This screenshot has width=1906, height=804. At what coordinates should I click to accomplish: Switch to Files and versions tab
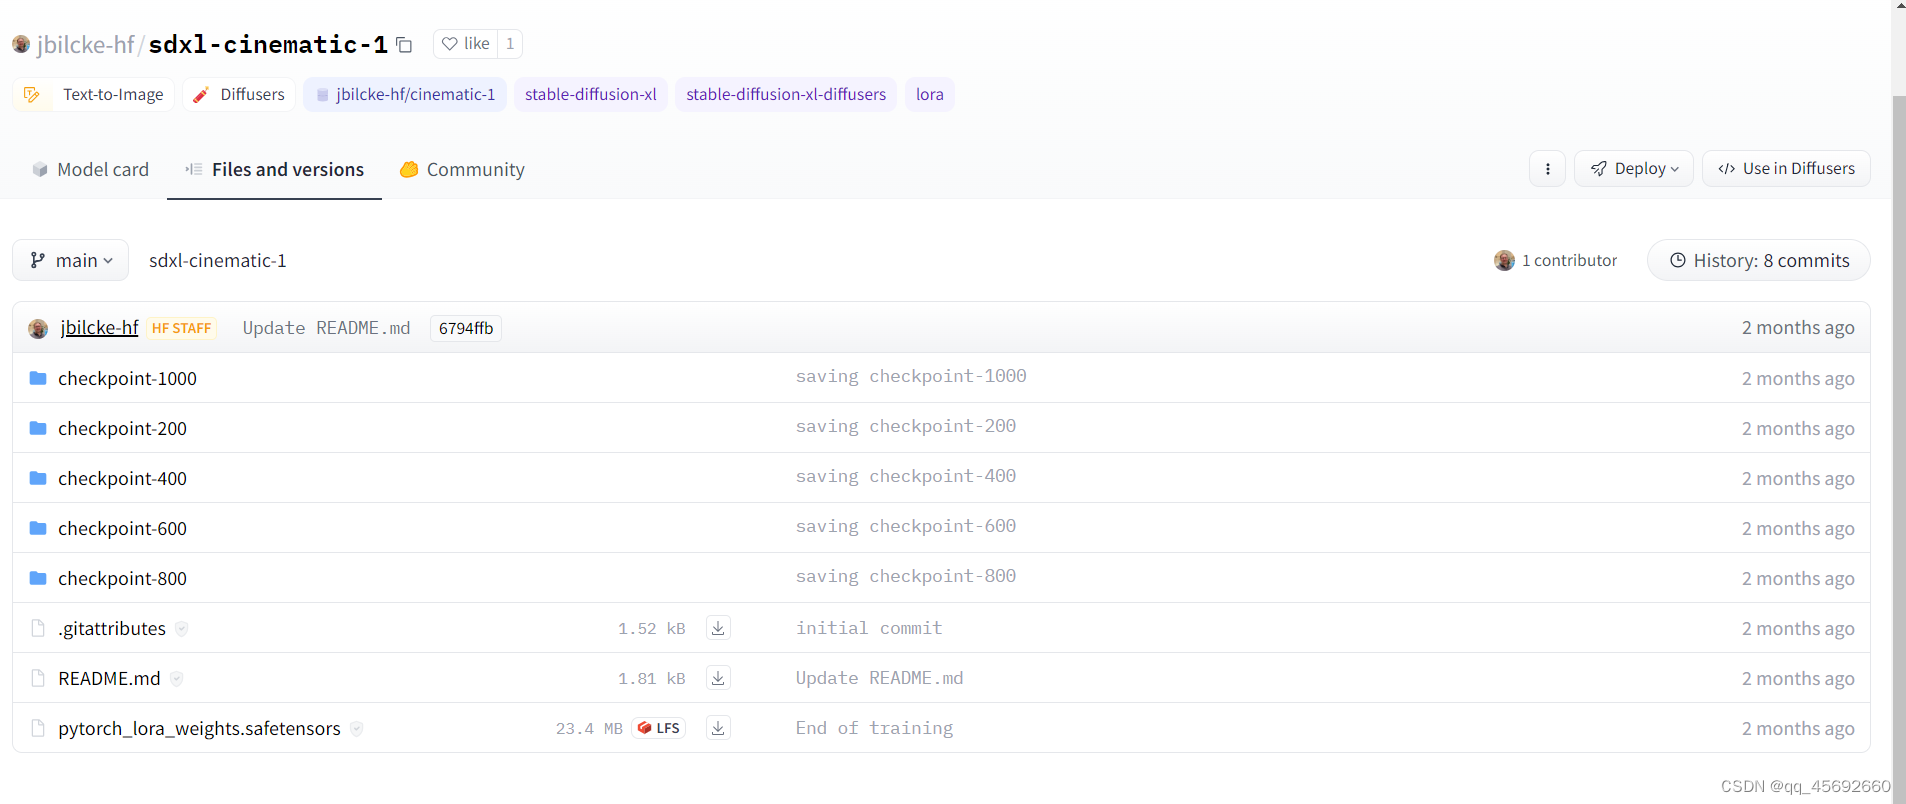tap(274, 169)
